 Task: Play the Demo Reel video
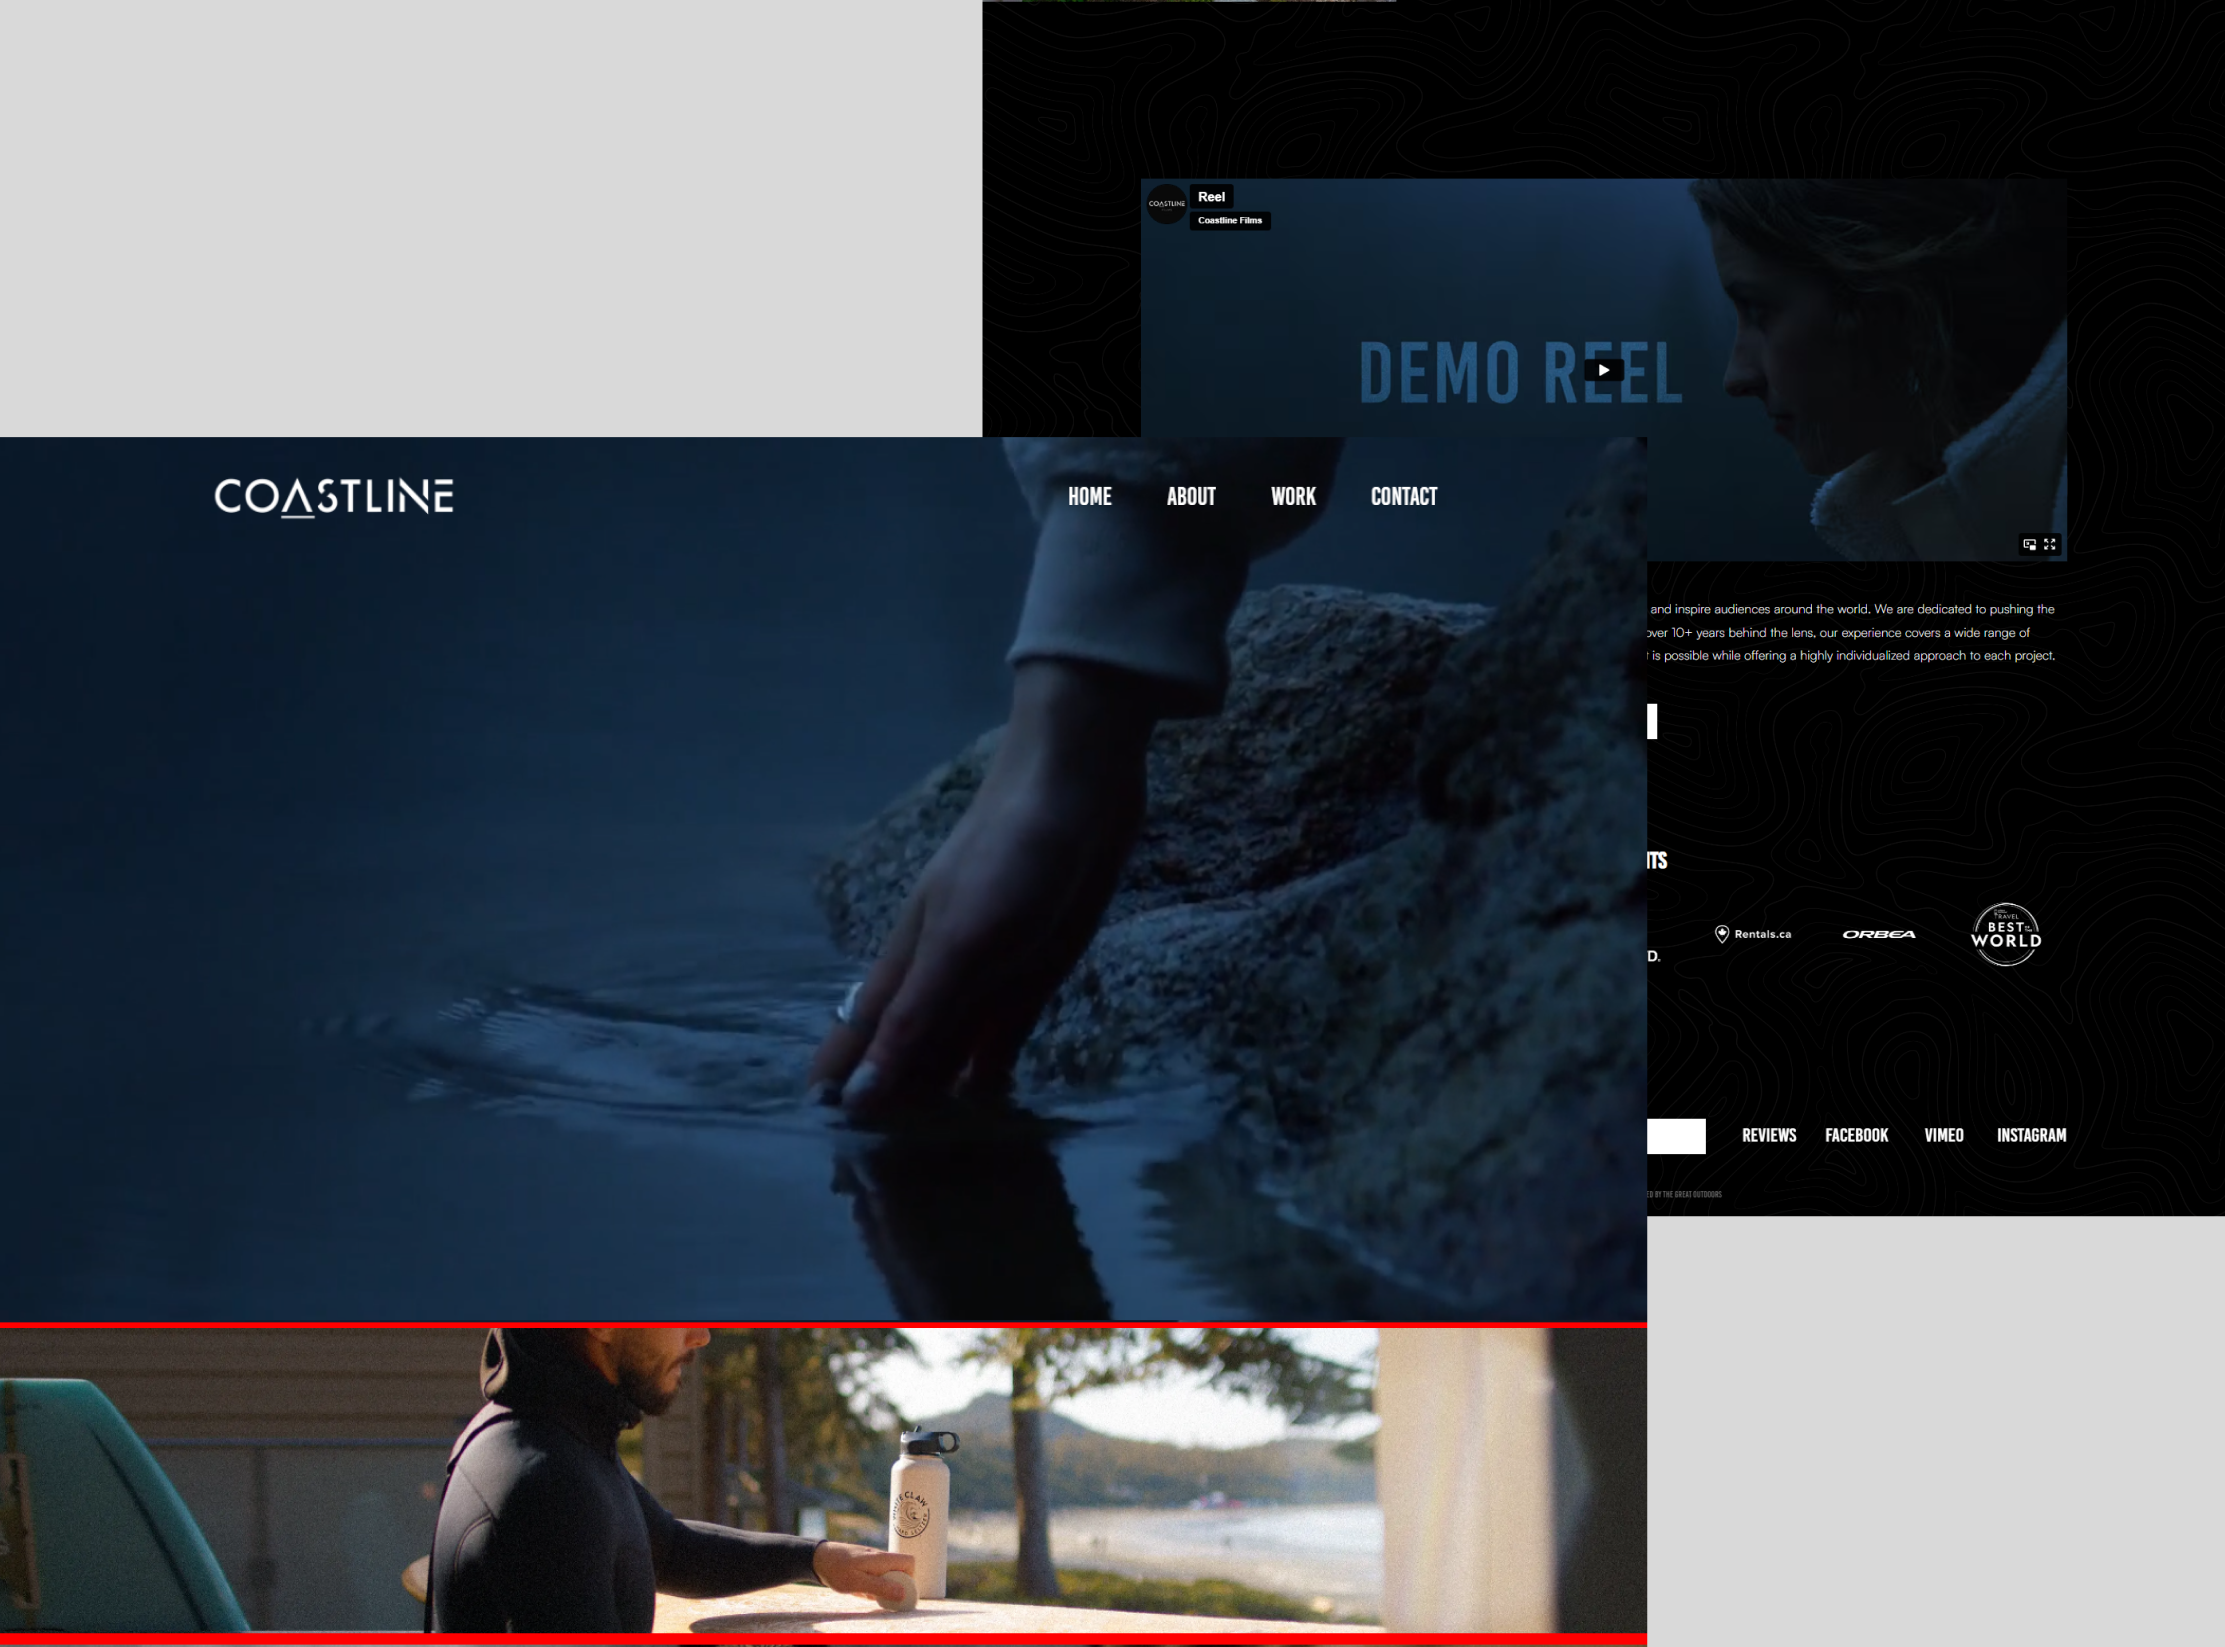(1603, 370)
